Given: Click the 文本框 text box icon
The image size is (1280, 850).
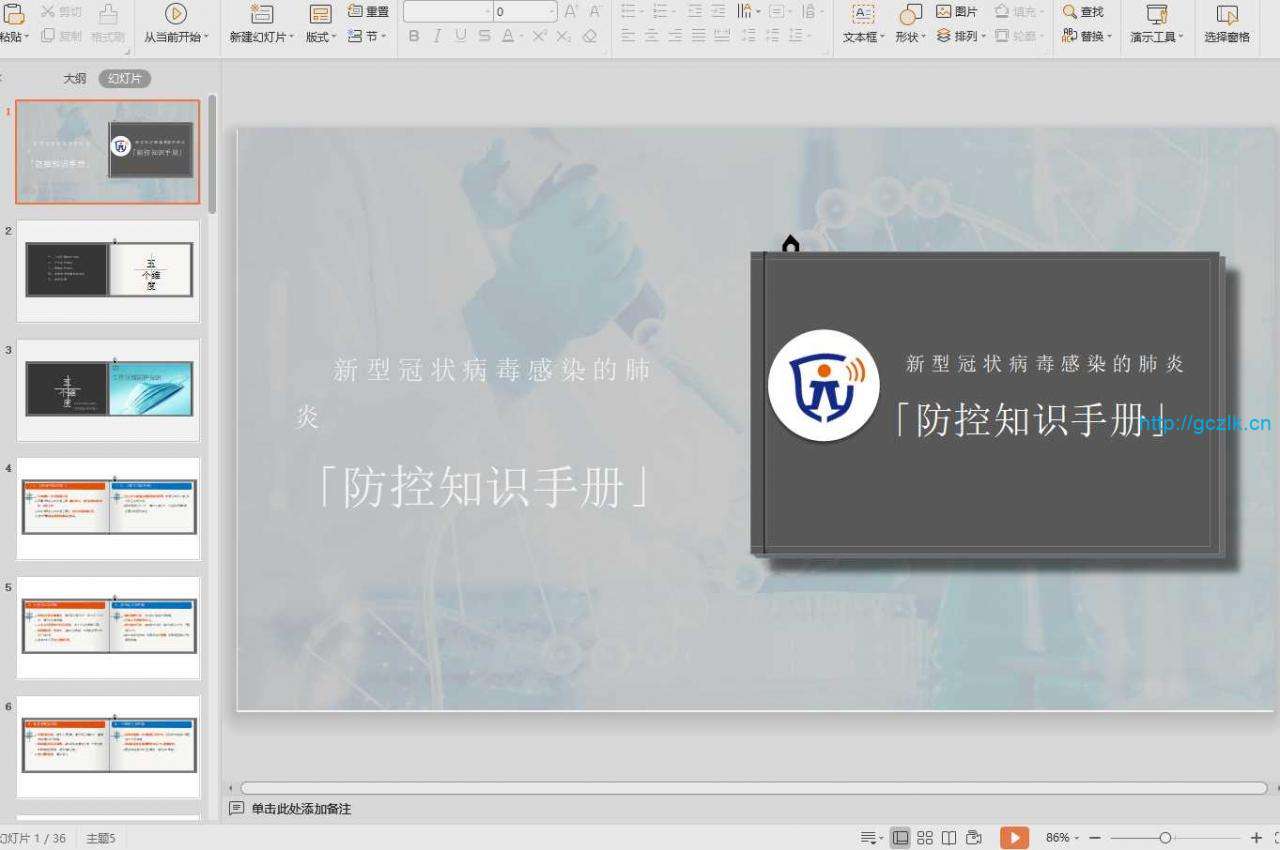Looking at the screenshot, I should pyautogui.click(x=862, y=14).
